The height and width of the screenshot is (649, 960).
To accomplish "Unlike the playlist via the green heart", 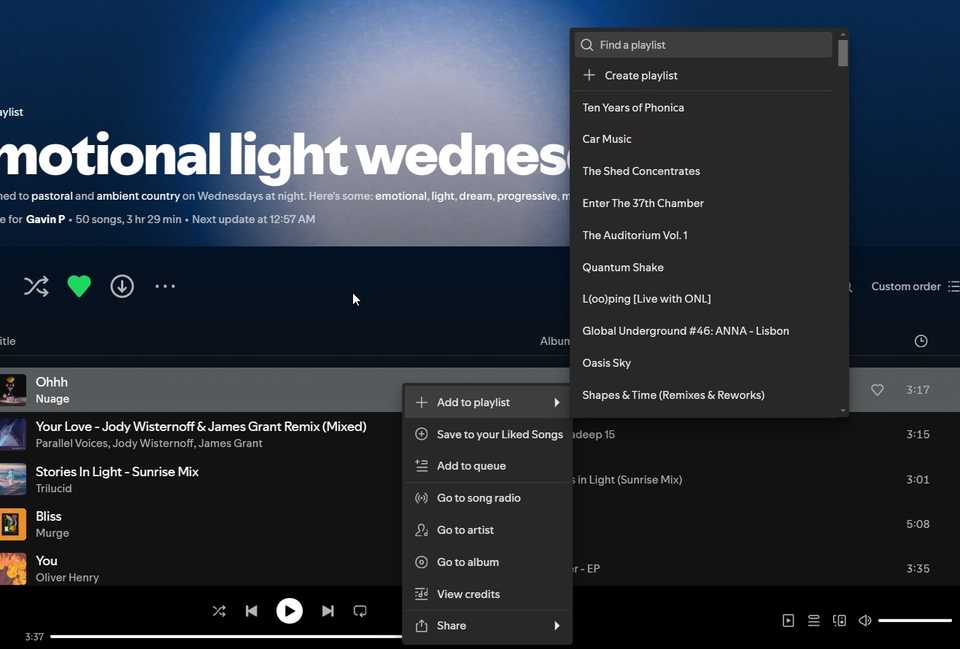I will [x=79, y=286].
